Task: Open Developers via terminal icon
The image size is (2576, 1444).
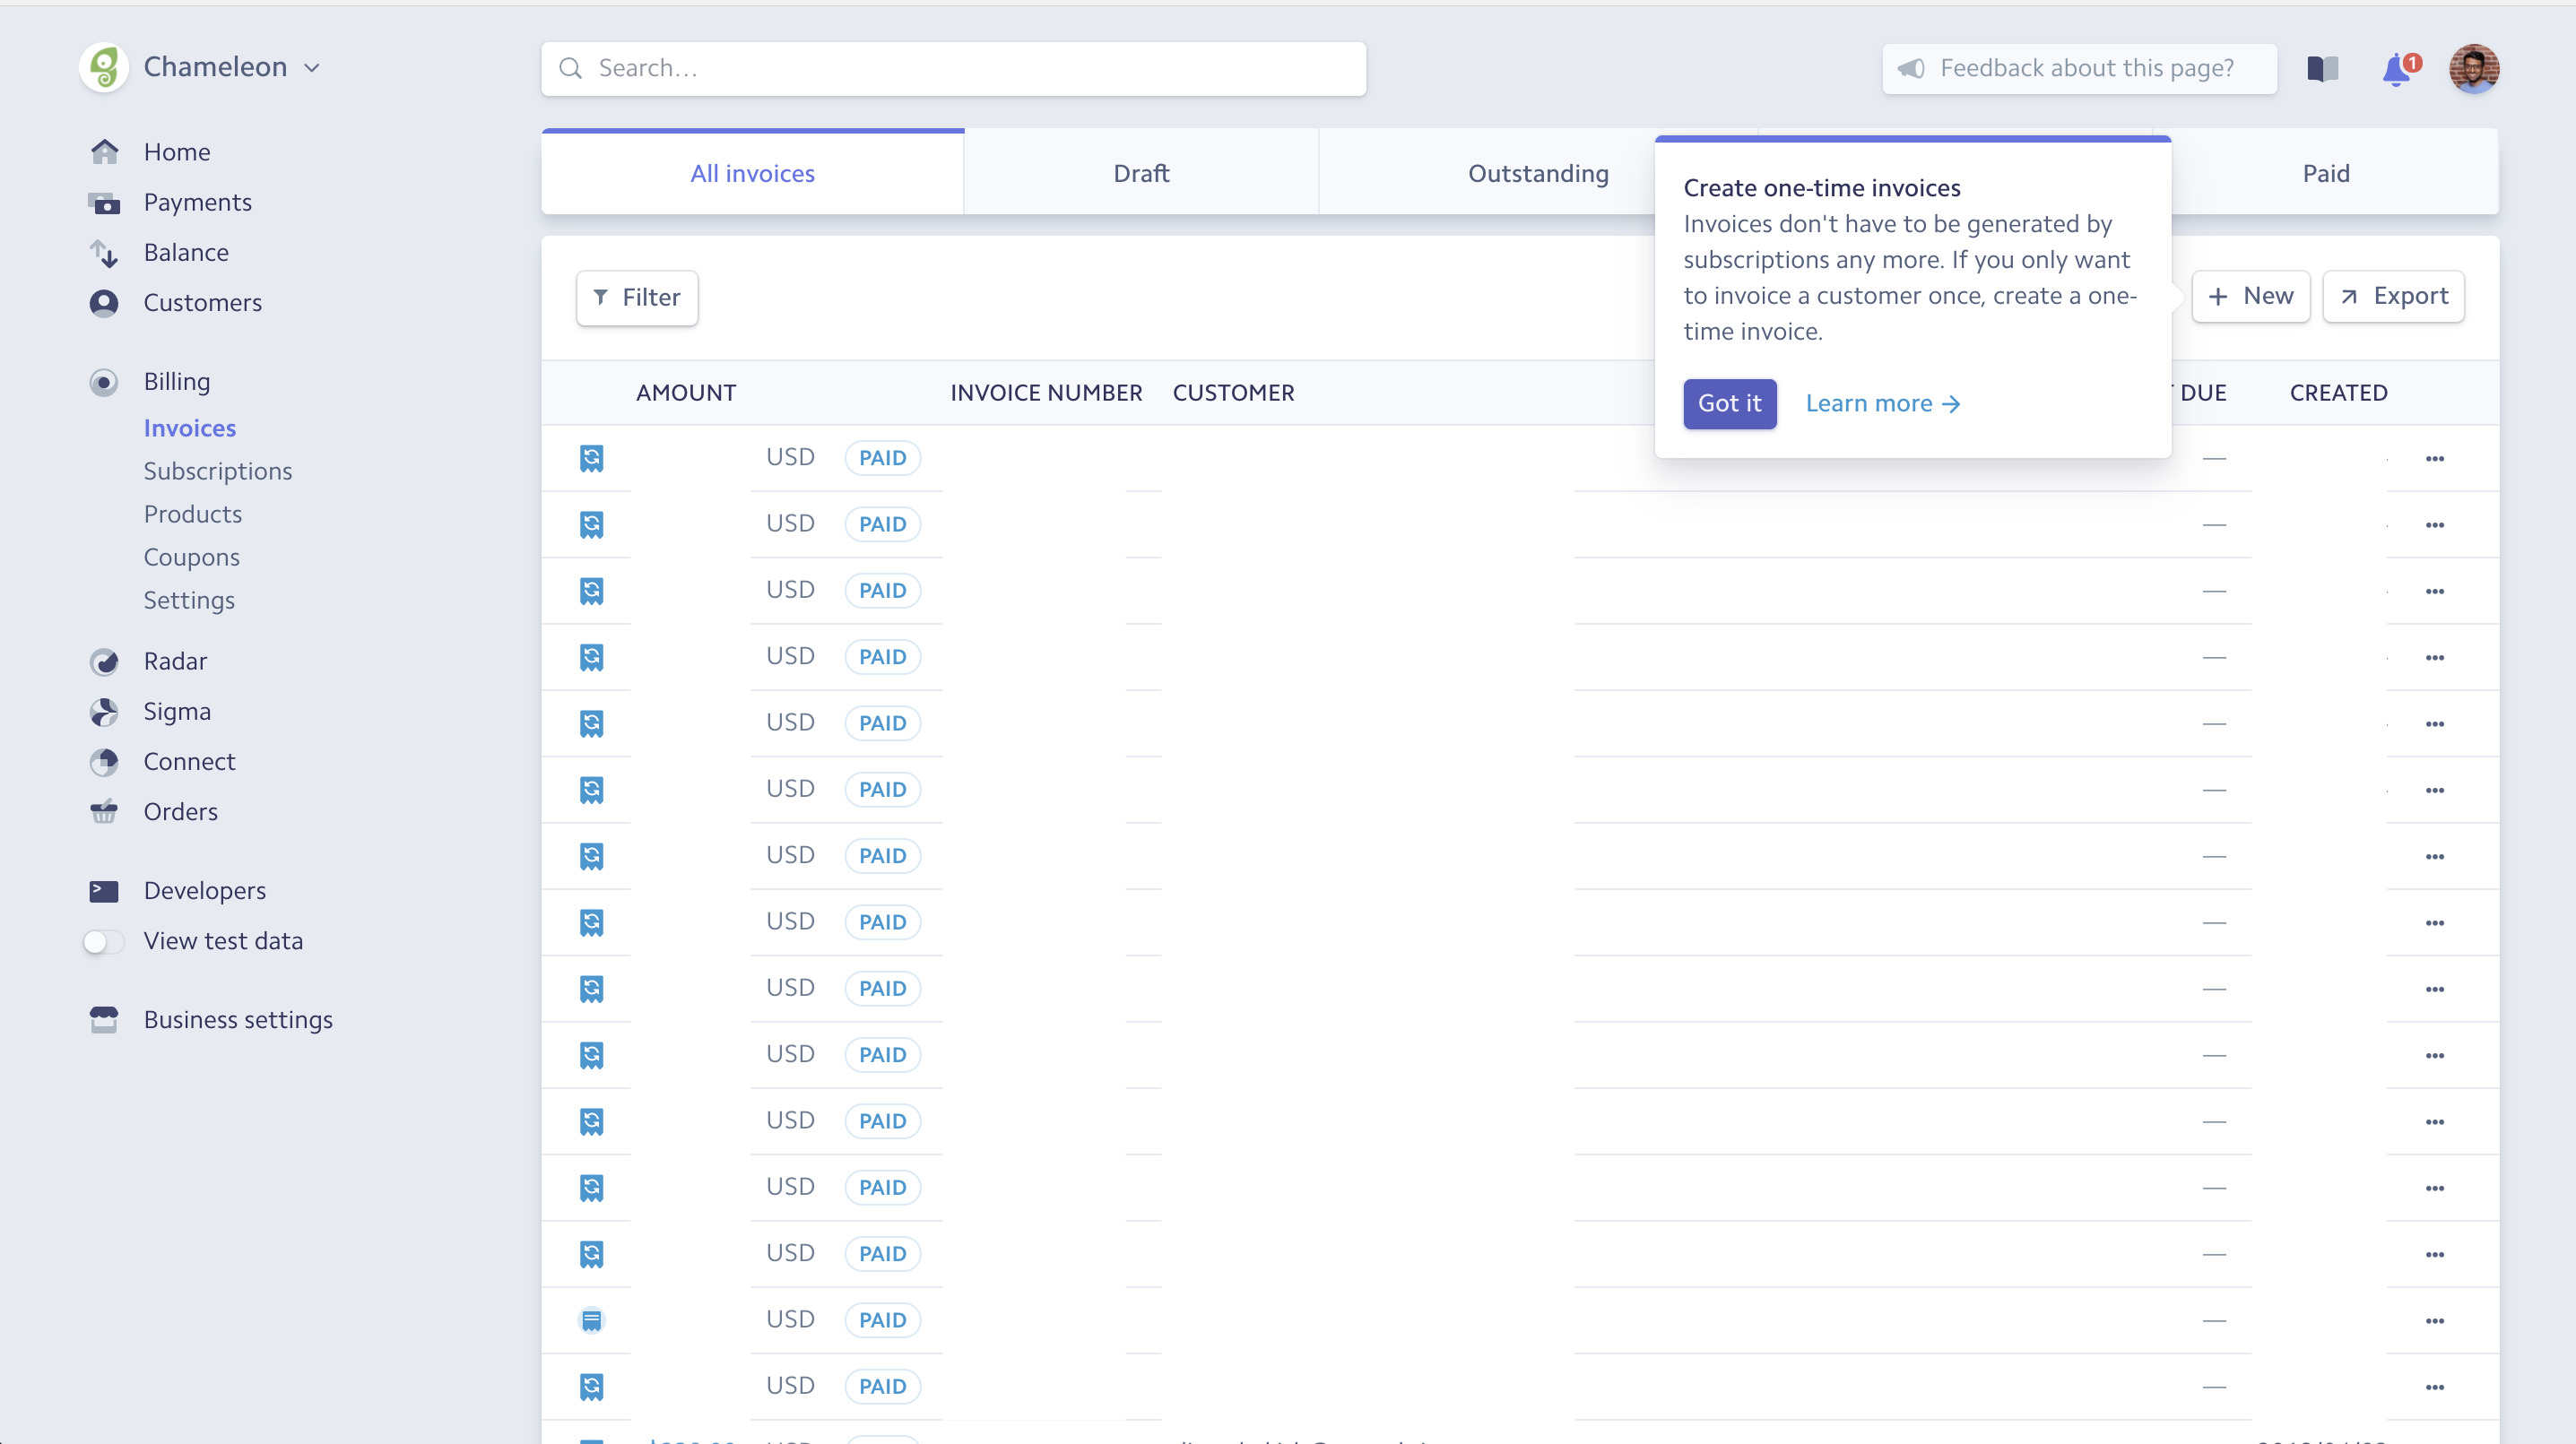Action: coord(104,891)
